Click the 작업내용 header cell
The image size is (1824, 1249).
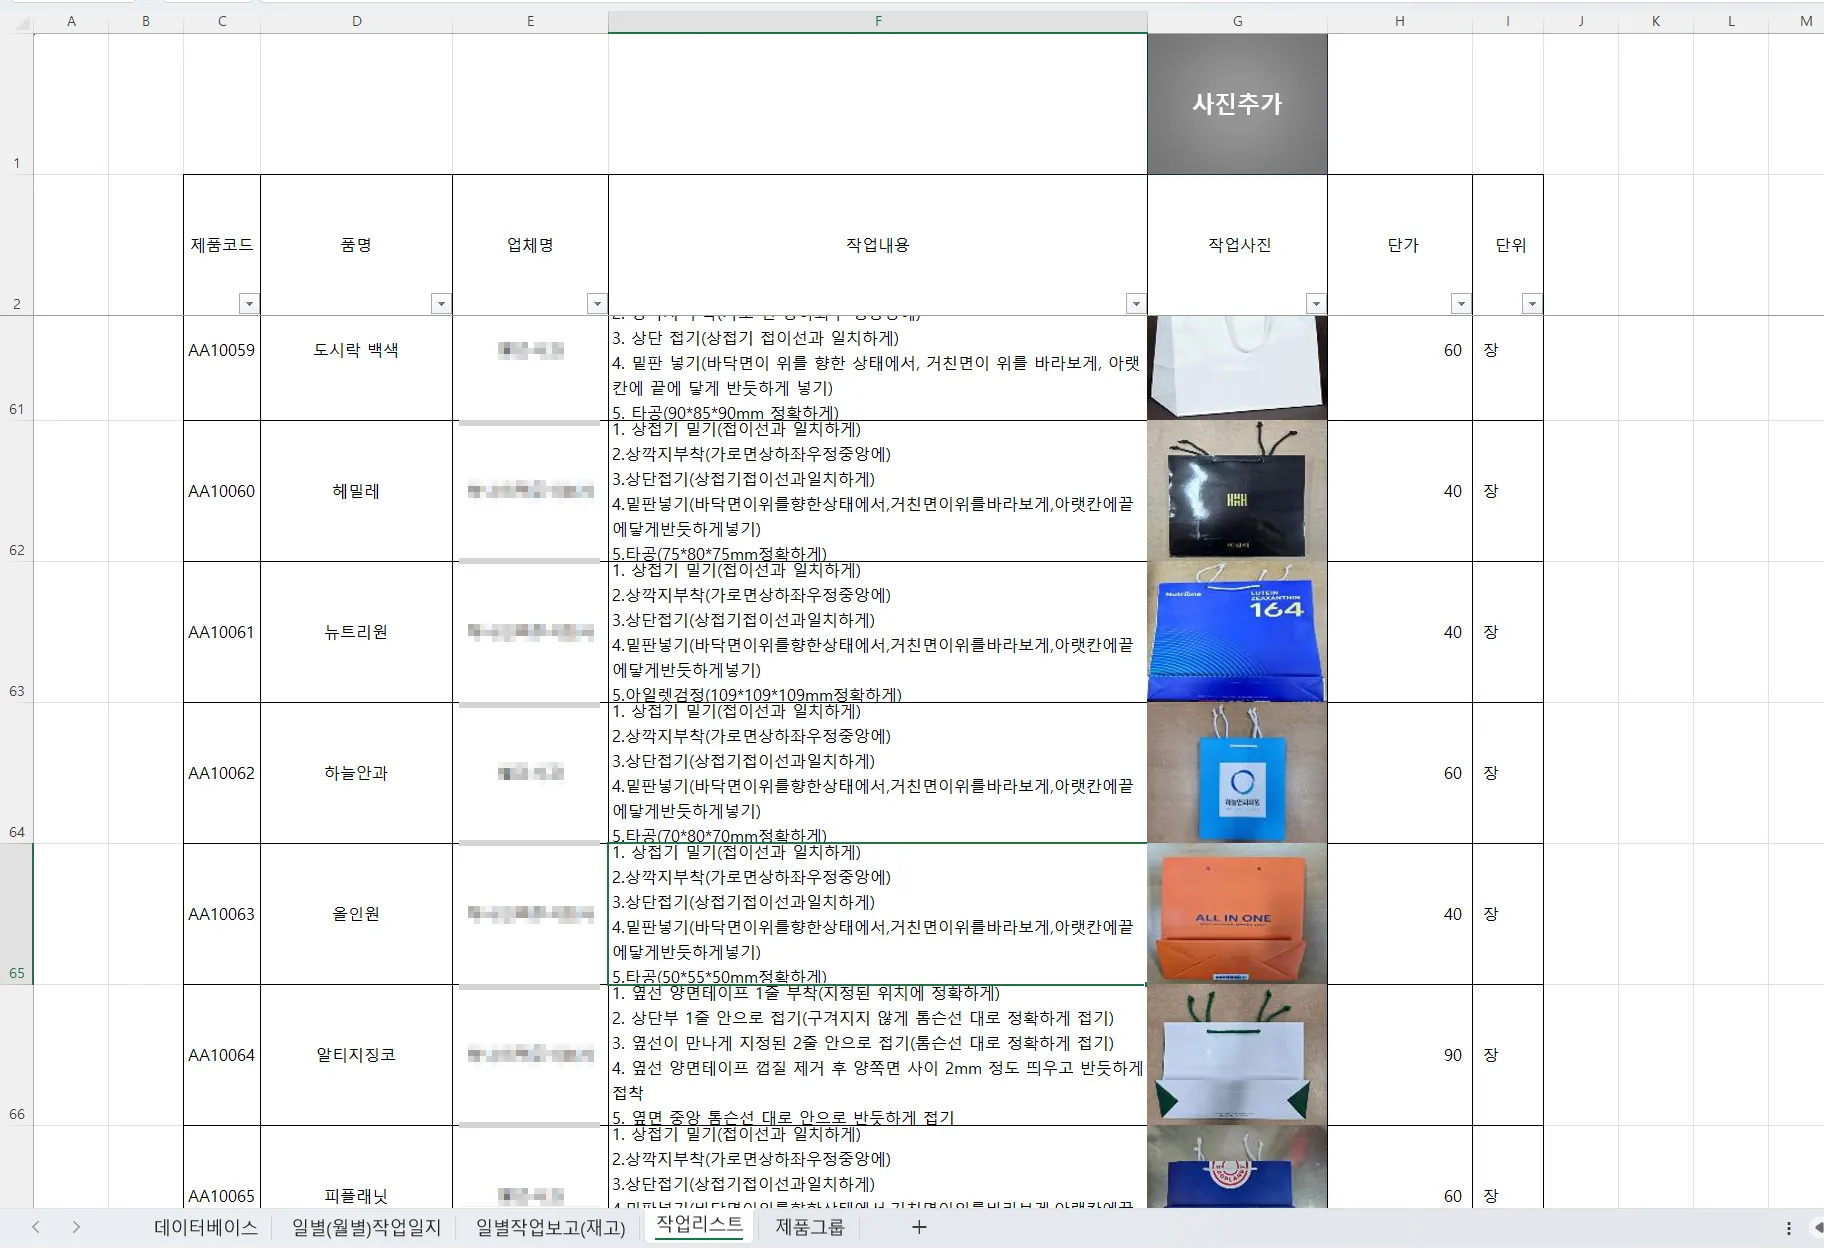click(878, 245)
